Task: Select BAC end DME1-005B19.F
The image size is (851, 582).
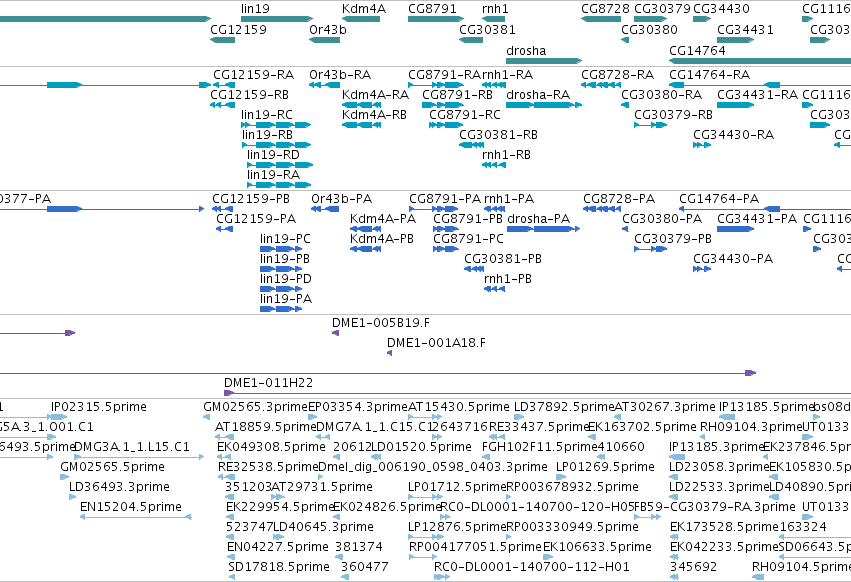Action: pyautogui.click(x=380, y=323)
